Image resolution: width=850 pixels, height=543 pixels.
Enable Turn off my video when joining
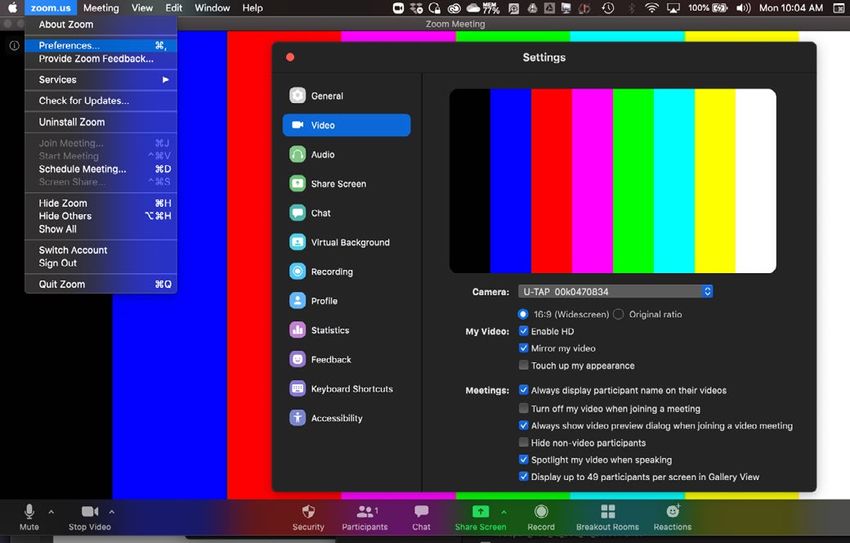[x=524, y=408]
